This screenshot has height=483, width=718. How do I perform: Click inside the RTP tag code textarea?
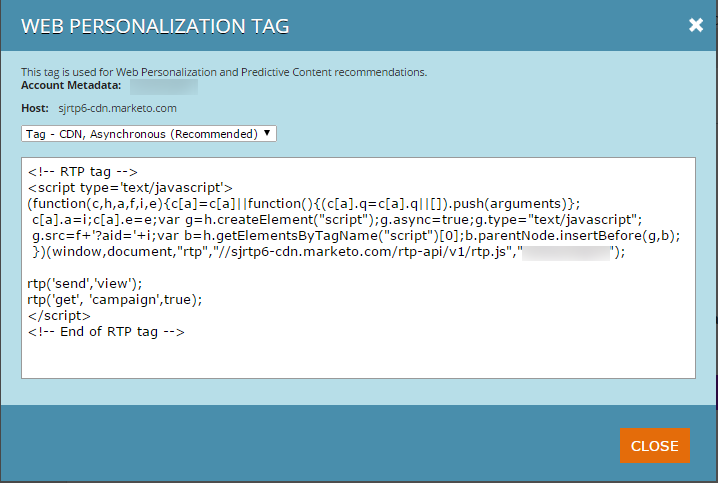click(358, 268)
